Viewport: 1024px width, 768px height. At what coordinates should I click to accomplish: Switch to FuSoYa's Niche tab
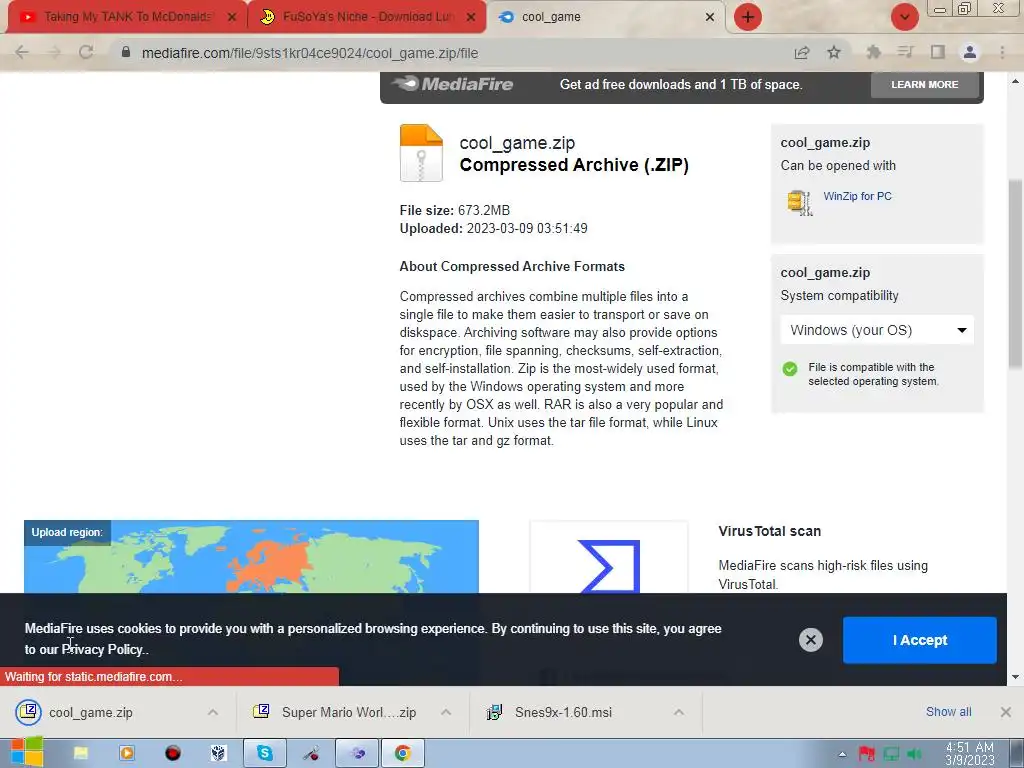click(366, 17)
